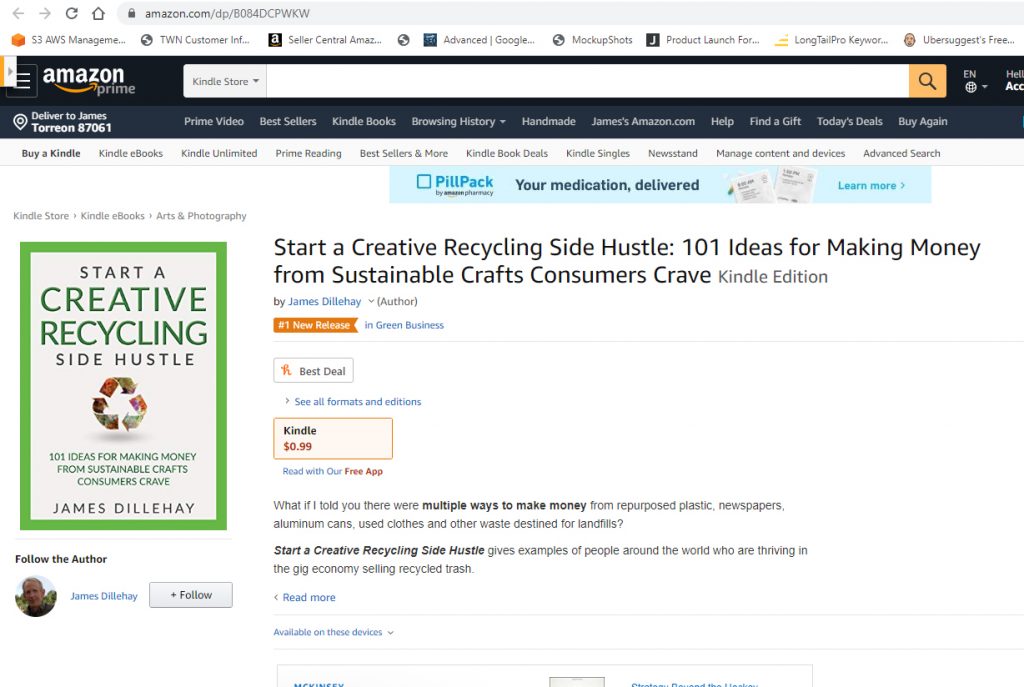
Task: Select the Kindle Unlimited tab
Action: coord(219,153)
